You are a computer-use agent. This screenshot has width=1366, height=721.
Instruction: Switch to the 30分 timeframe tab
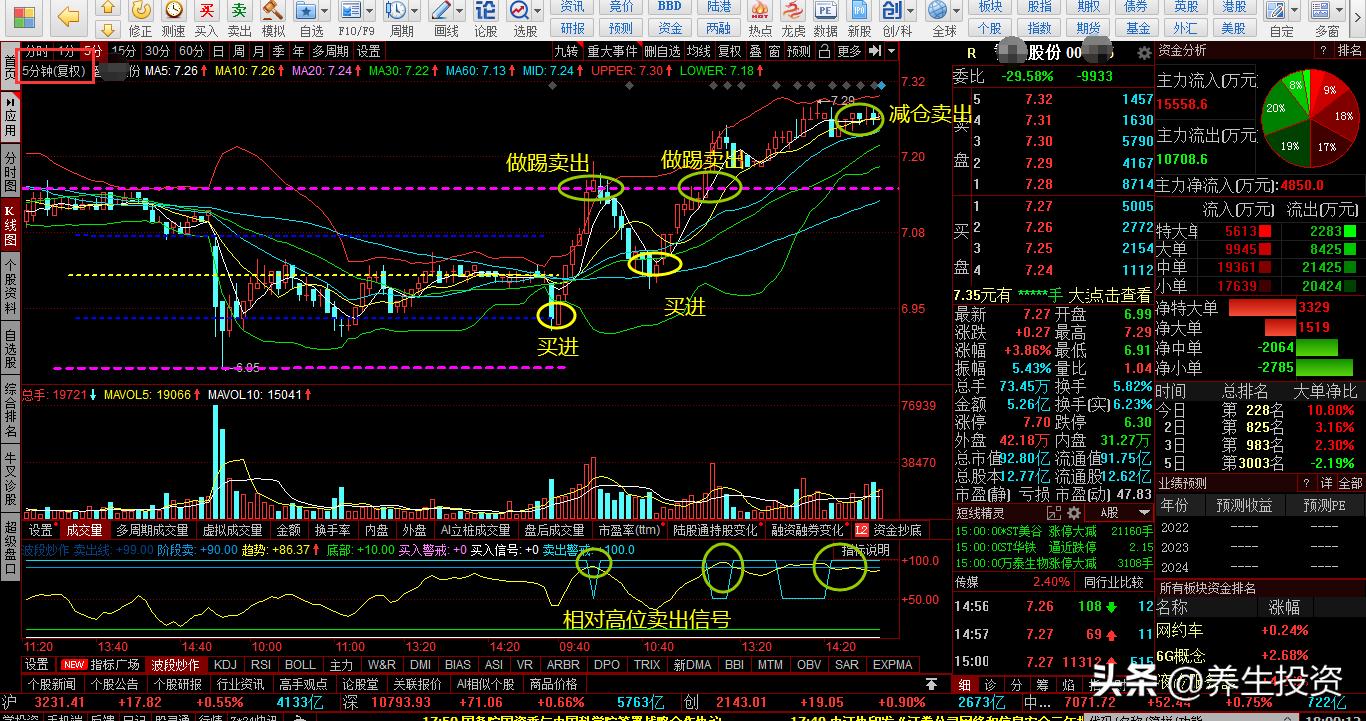pyautogui.click(x=157, y=51)
